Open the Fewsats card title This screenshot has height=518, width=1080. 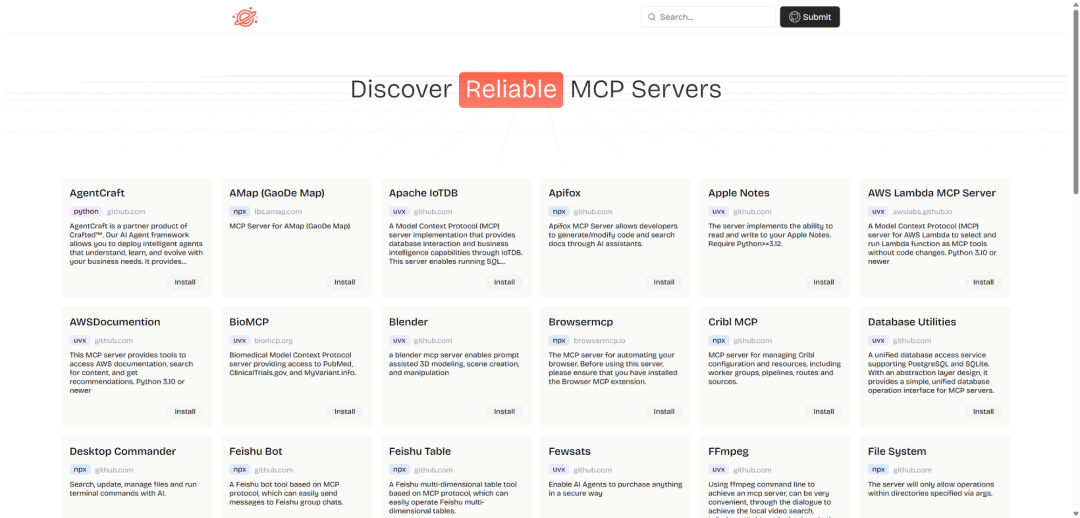(x=570, y=451)
